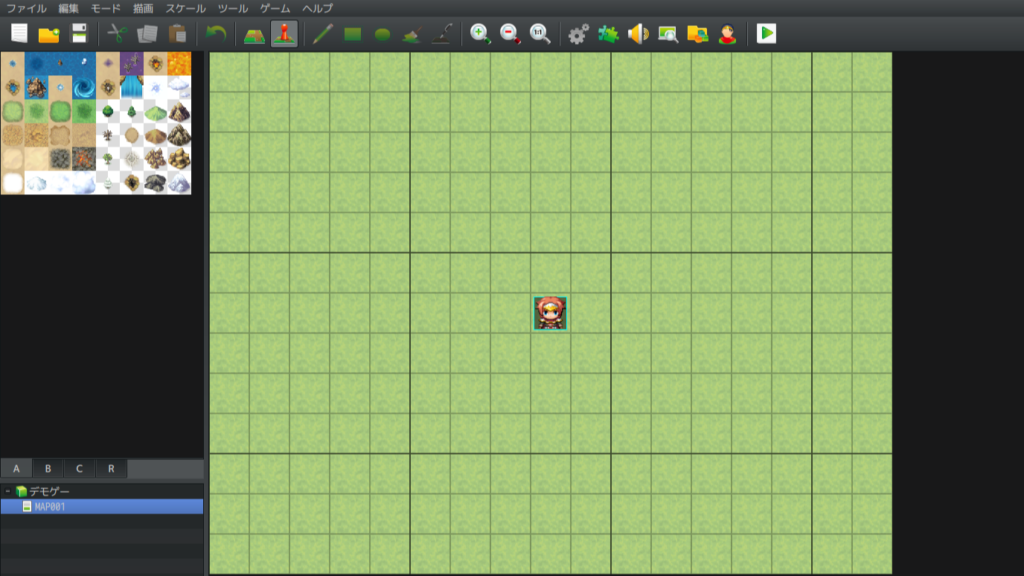Switch to tileset tab B
Viewport: 1024px width, 576px height.
(47, 469)
